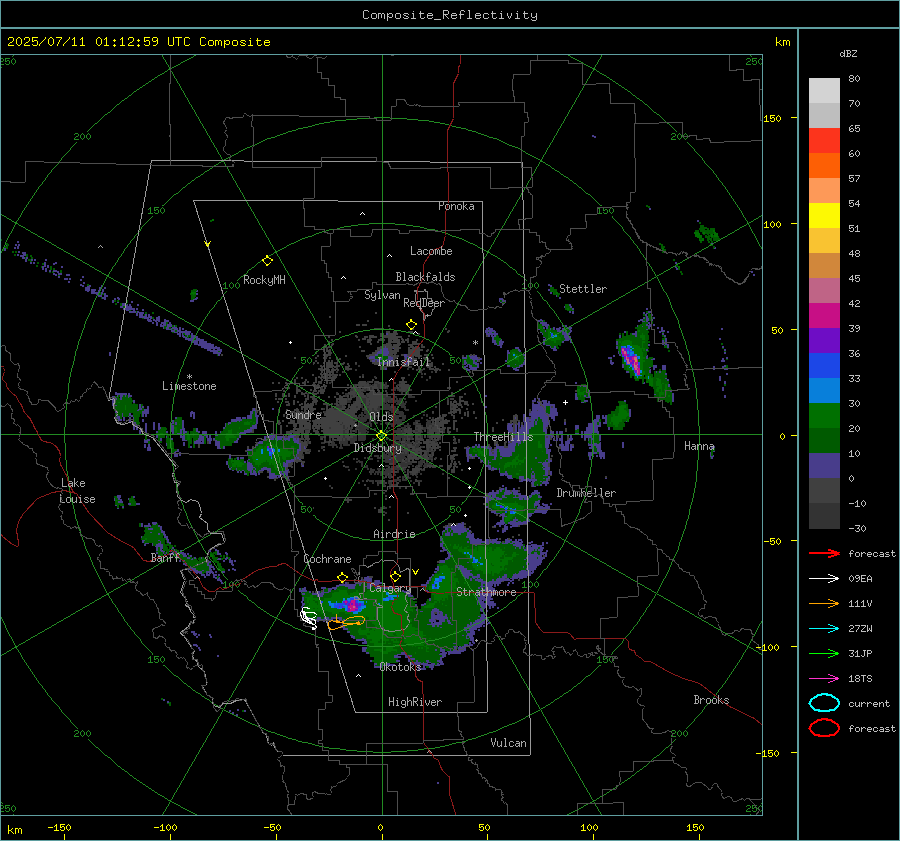Click the cyan current ellipse symbol
The height and width of the screenshot is (841, 900).
[824, 703]
